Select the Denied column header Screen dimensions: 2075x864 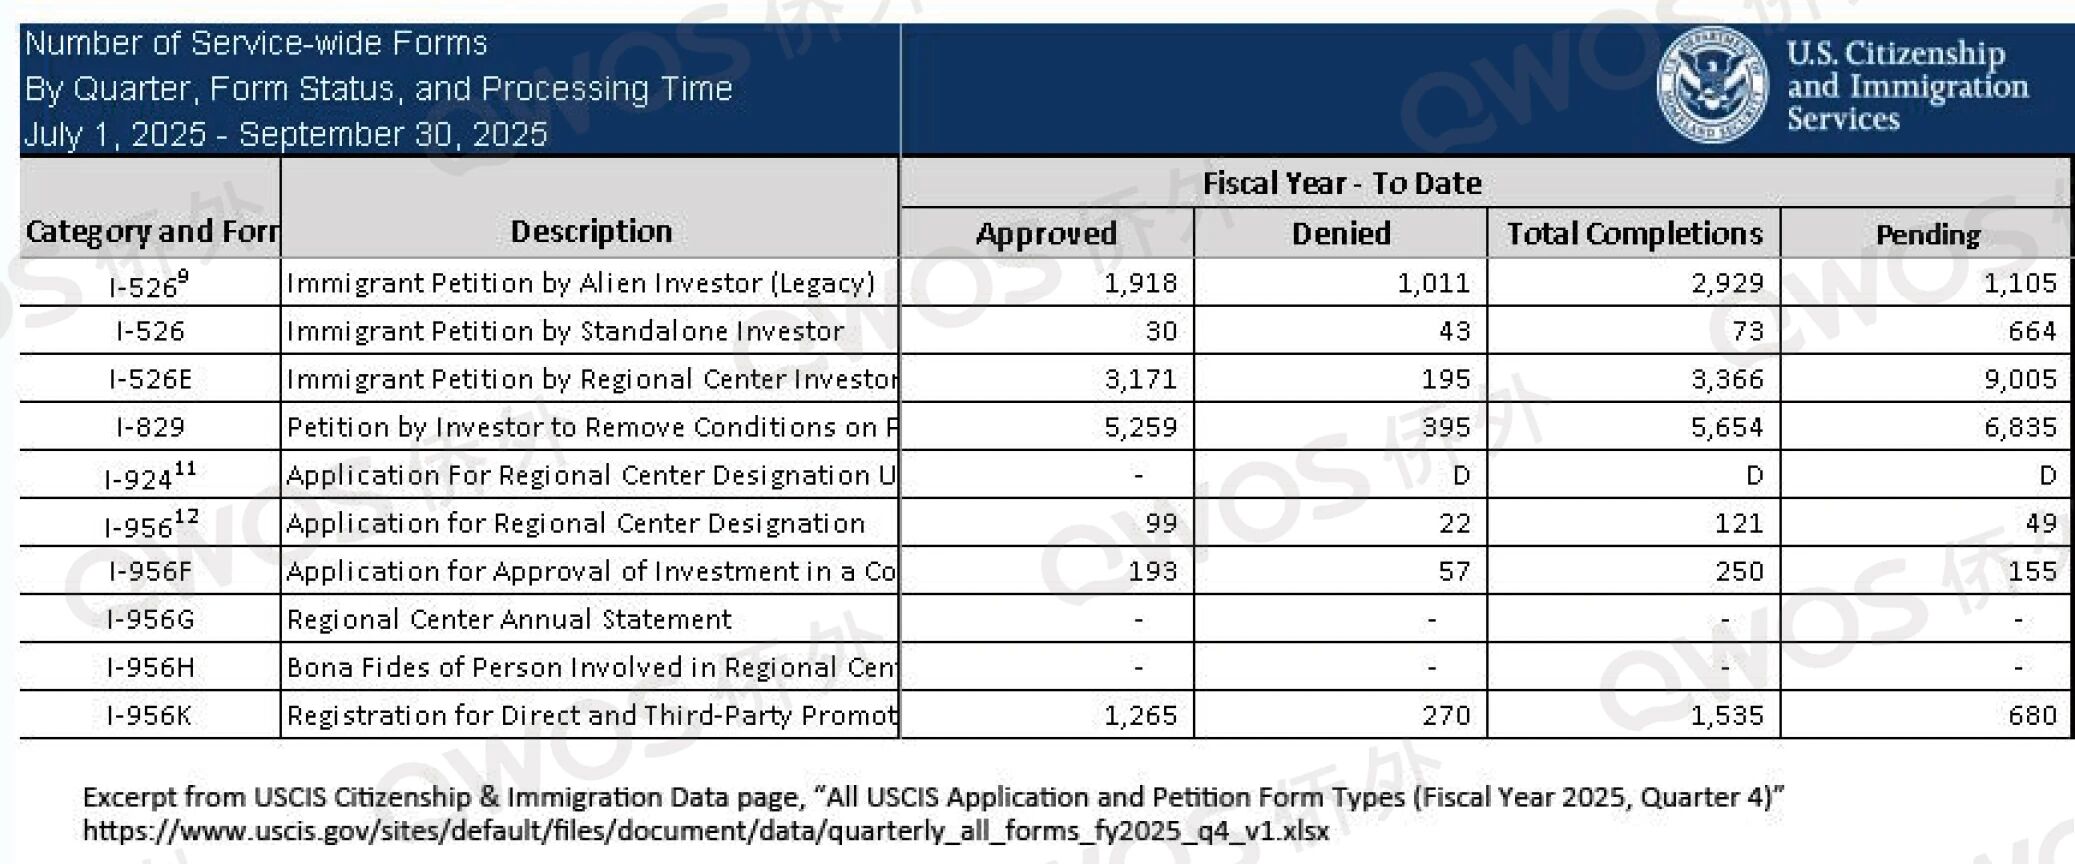1340,234
